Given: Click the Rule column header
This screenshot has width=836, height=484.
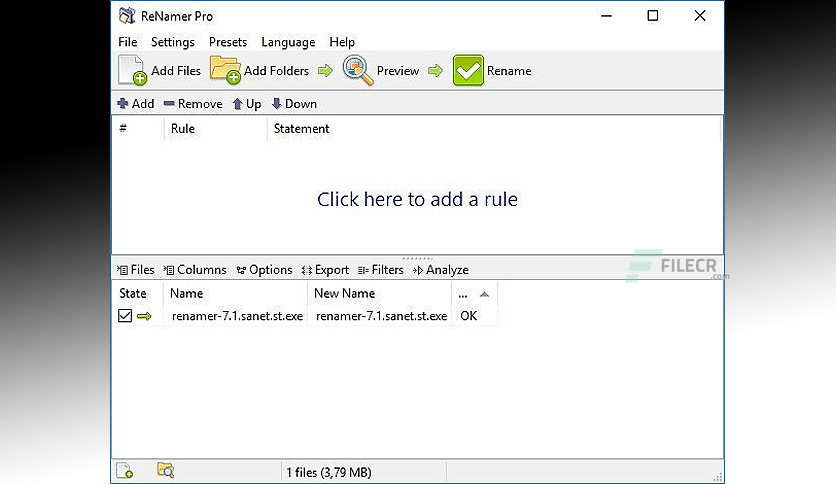Looking at the screenshot, I should tap(215, 128).
